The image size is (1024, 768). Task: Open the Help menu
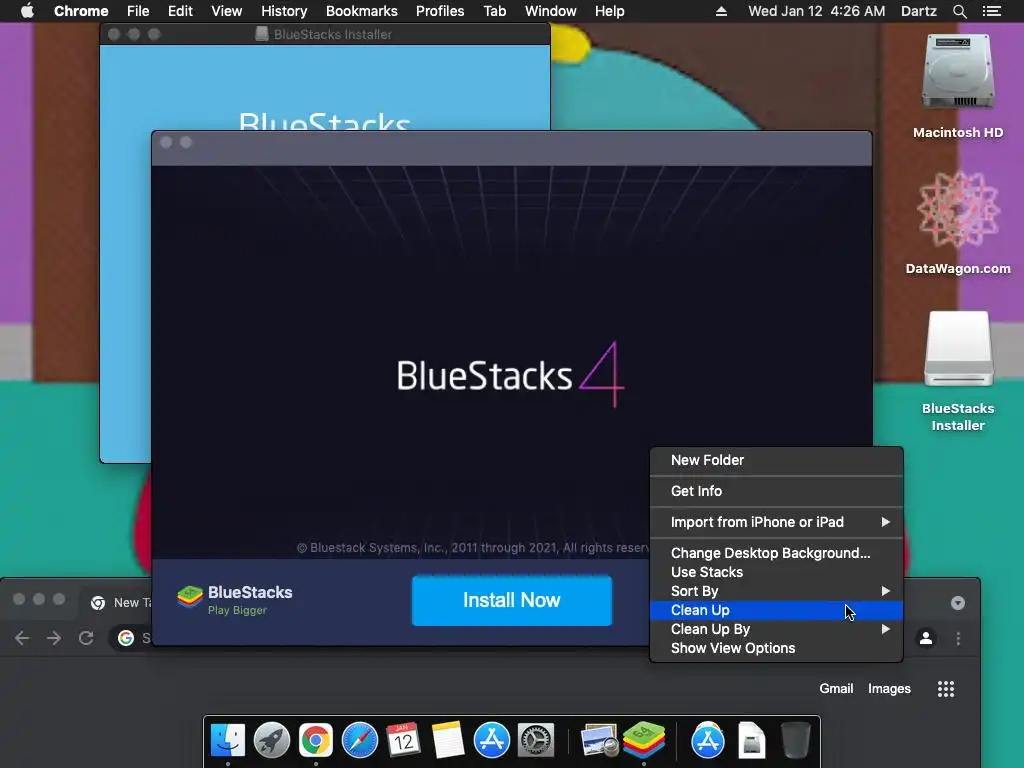pyautogui.click(x=609, y=11)
